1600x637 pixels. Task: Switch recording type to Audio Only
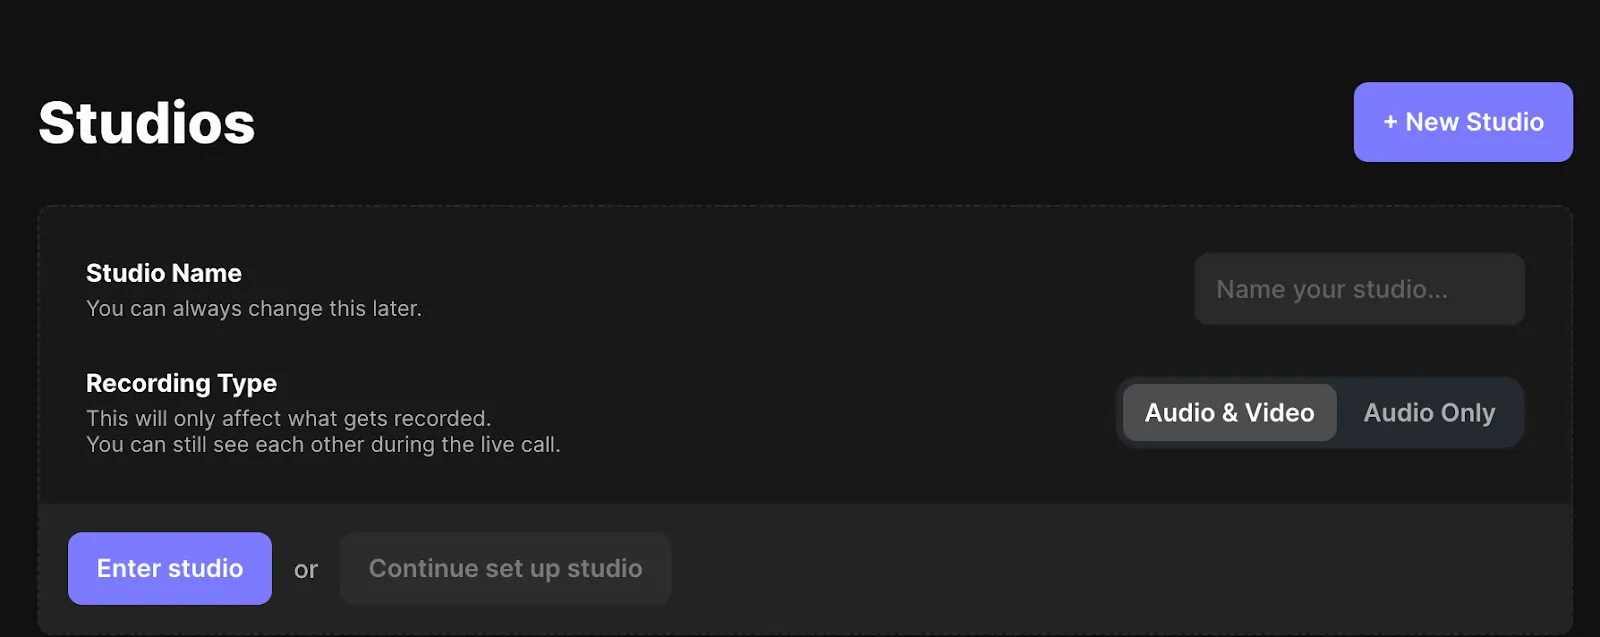coord(1429,413)
